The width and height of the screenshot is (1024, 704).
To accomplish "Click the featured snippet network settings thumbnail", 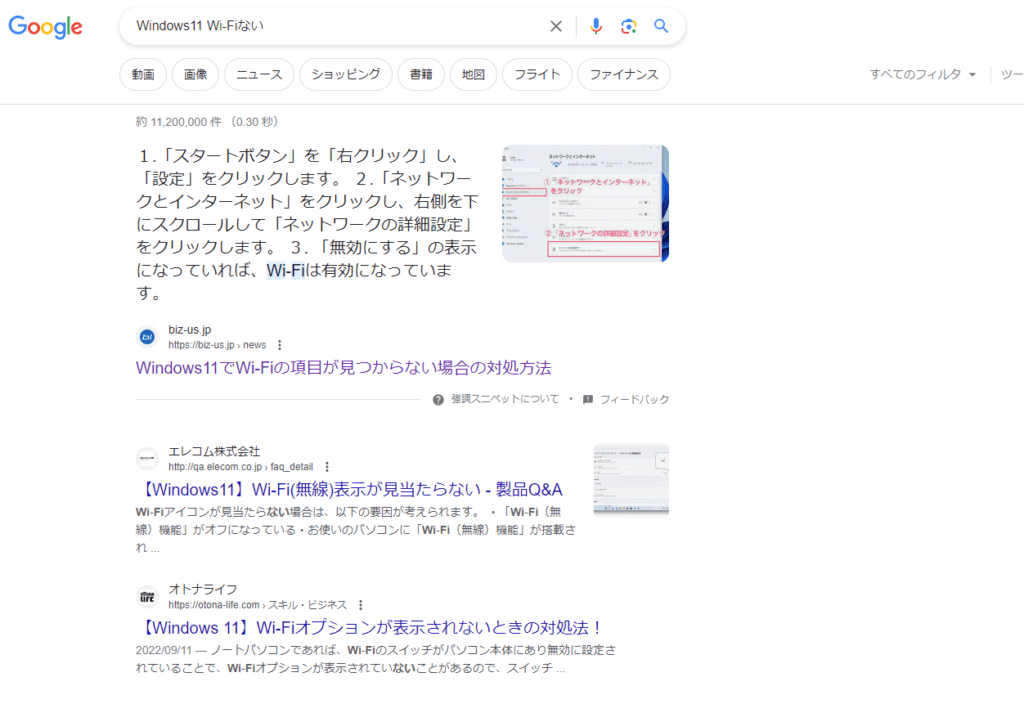I will tap(585, 203).
